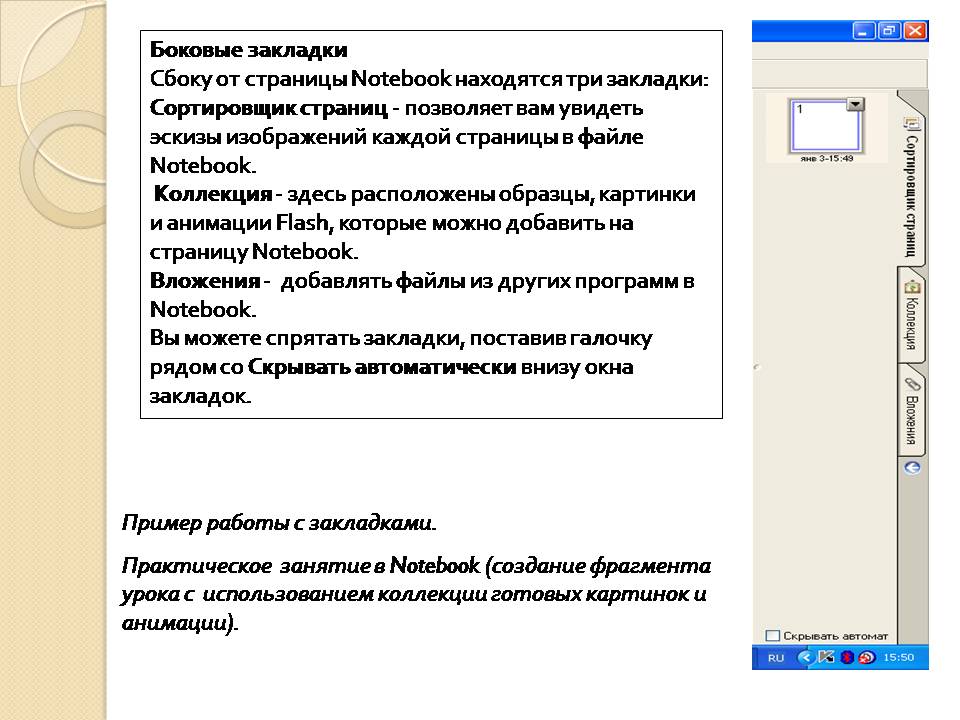Open the RU language indicator
Image resolution: width=960 pixels, height=720 pixels.
[x=776, y=658]
